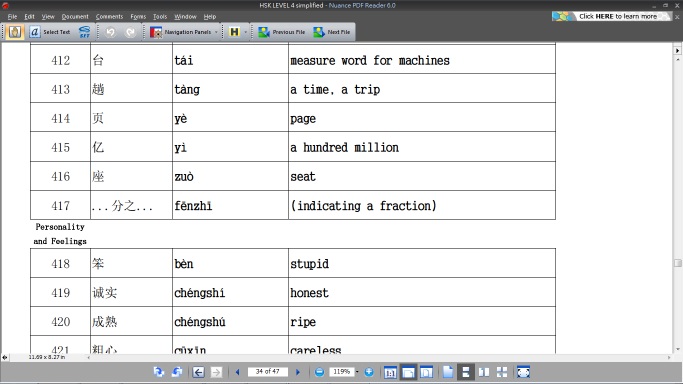
Task: Open the Help menu
Action: click(210, 17)
